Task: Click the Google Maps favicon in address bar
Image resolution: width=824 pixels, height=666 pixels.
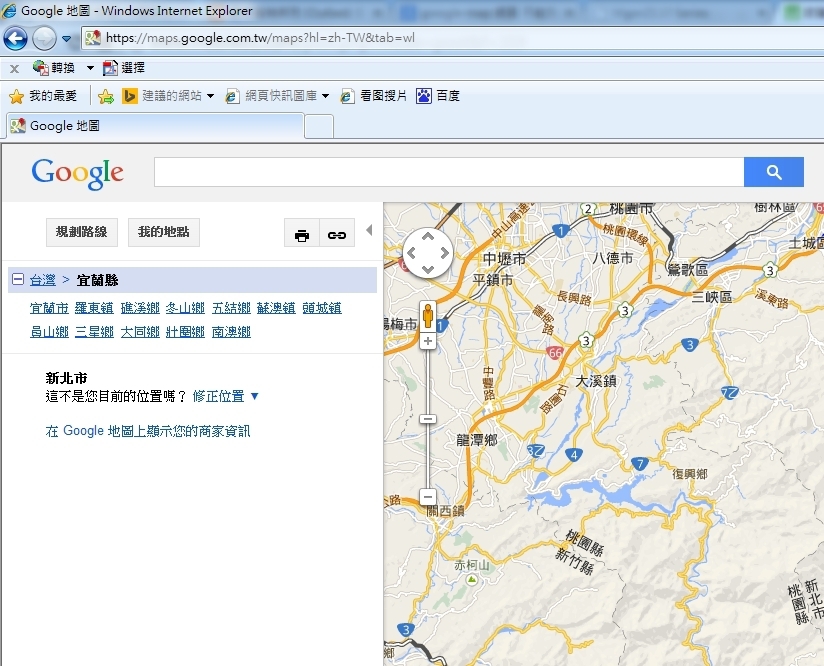Action: 93,38
